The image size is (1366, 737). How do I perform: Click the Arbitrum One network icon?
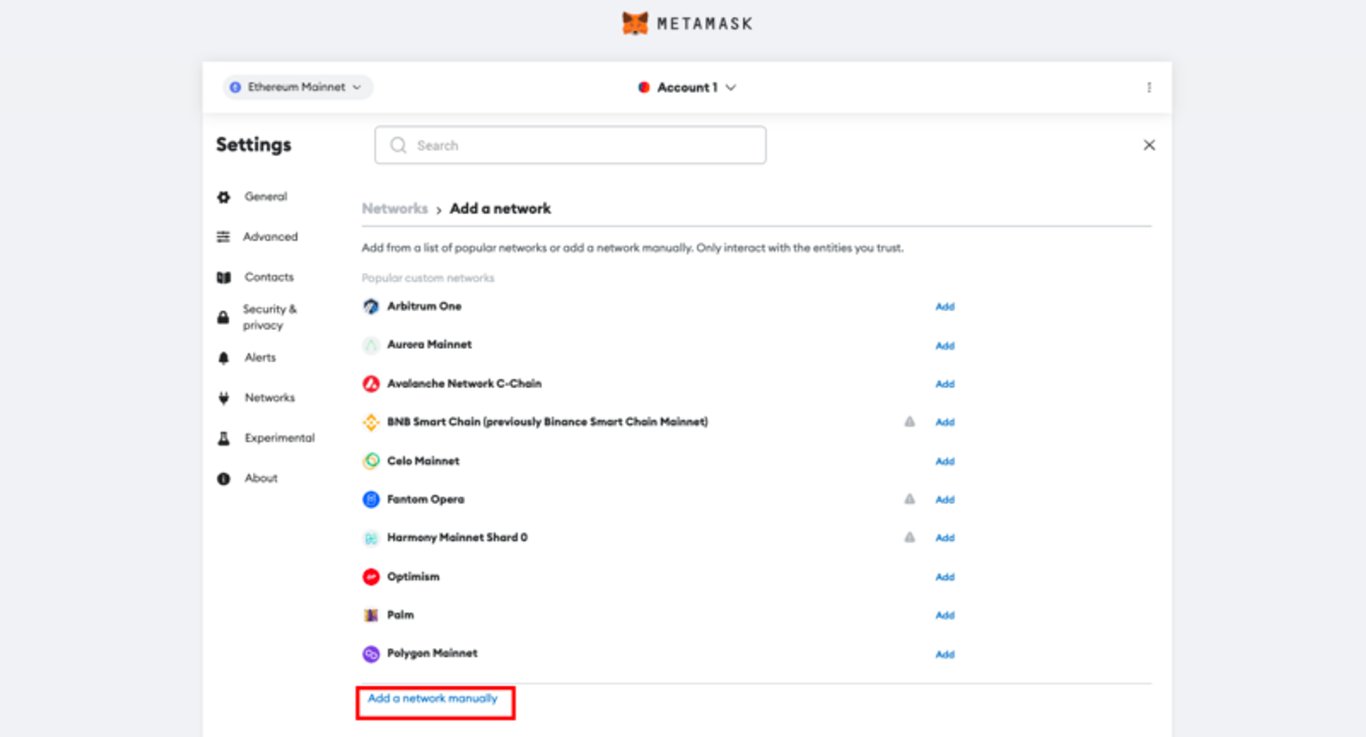point(371,307)
